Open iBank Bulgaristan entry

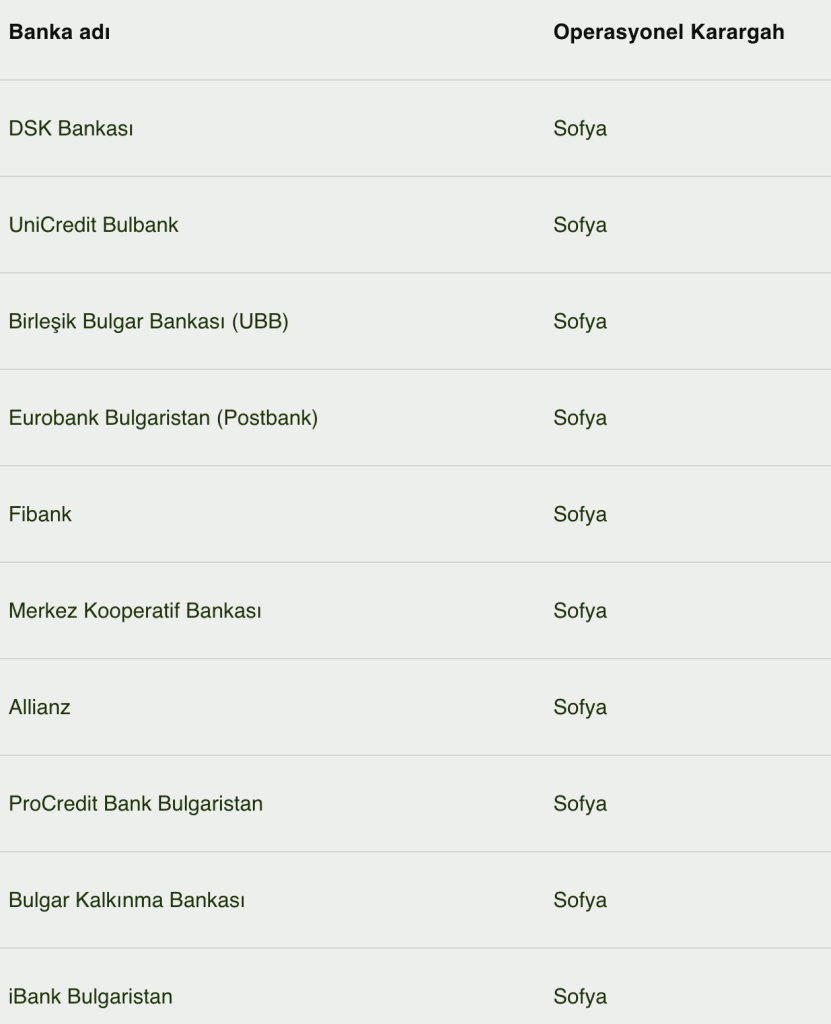coord(90,997)
